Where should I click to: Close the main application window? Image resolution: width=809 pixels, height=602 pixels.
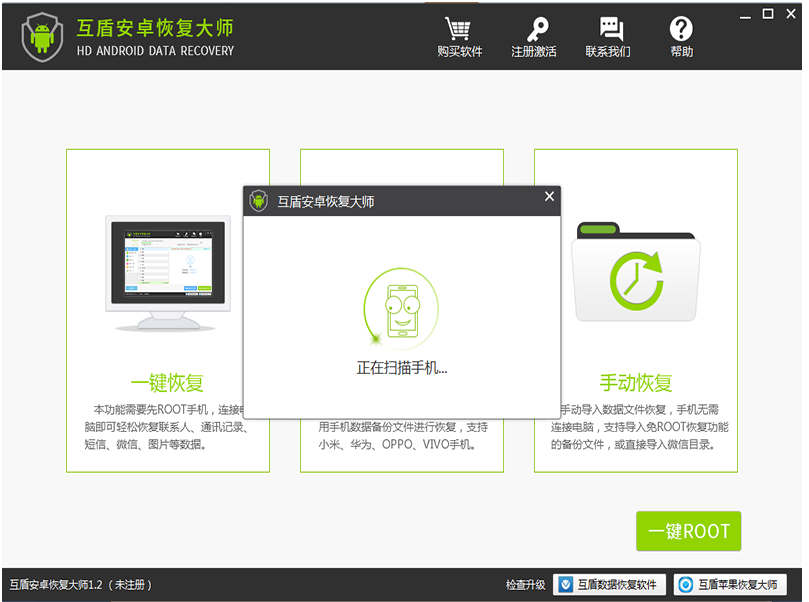click(x=790, y=14)
